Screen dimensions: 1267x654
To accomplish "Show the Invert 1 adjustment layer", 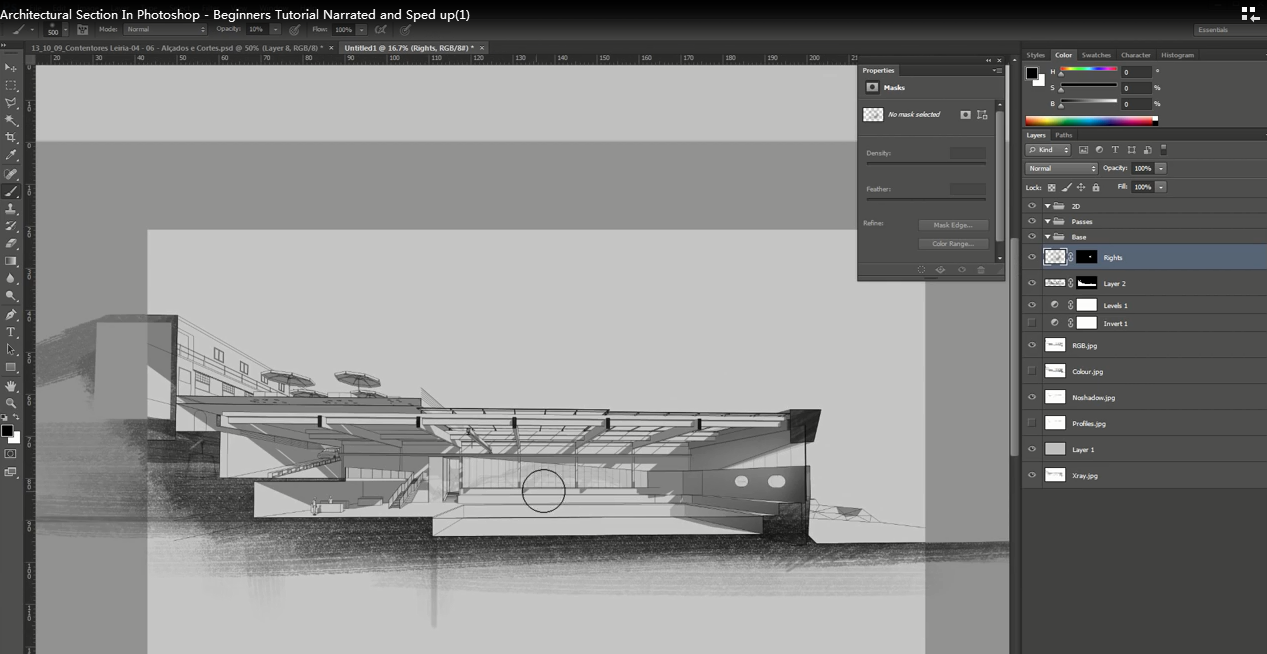I will (x=1032, y=323).
